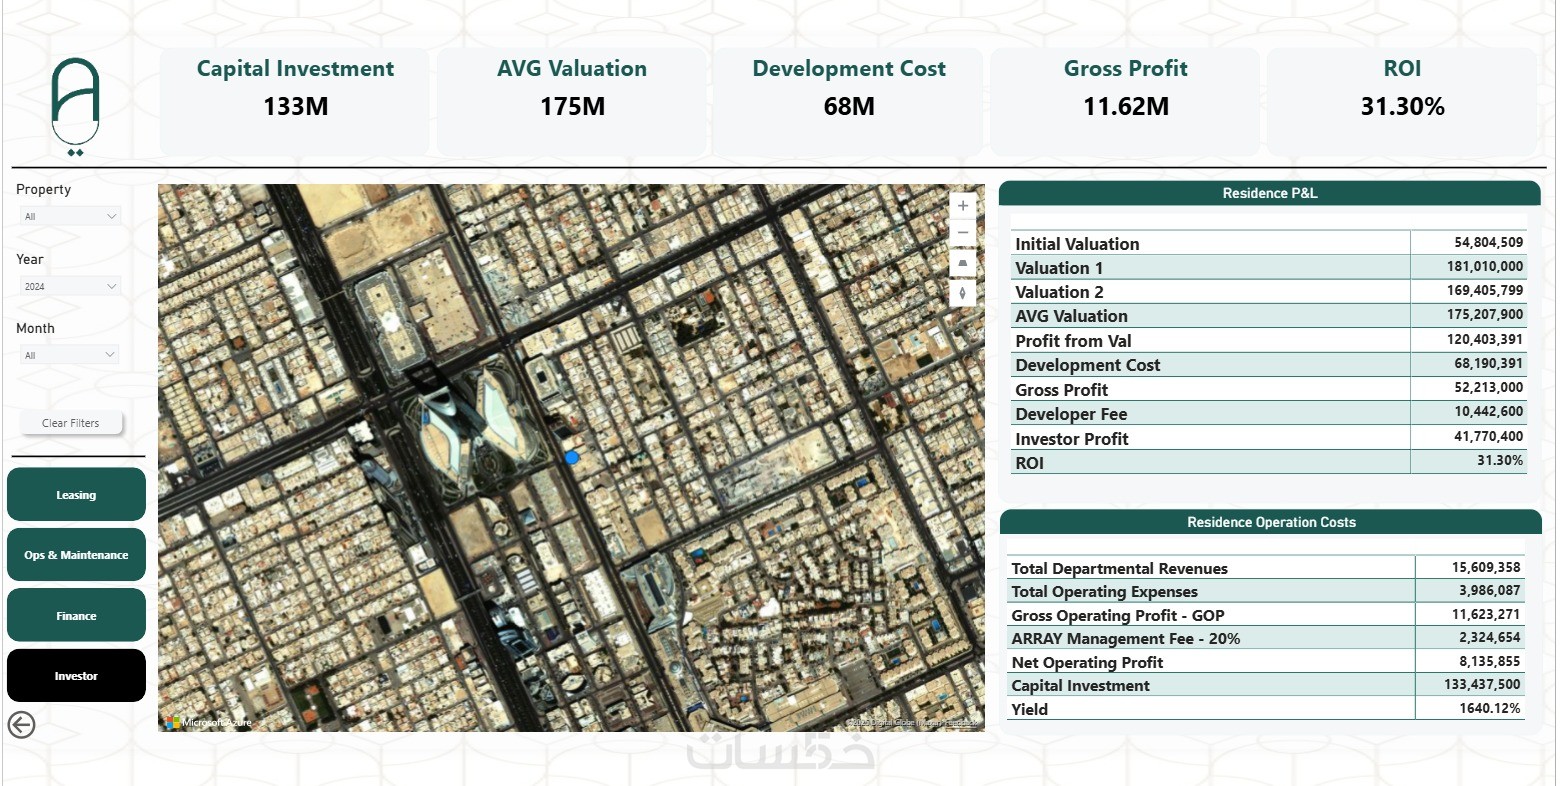Select the Investor Profit row label
Screen dimensions: 1563x786
tap(1072, 439)
